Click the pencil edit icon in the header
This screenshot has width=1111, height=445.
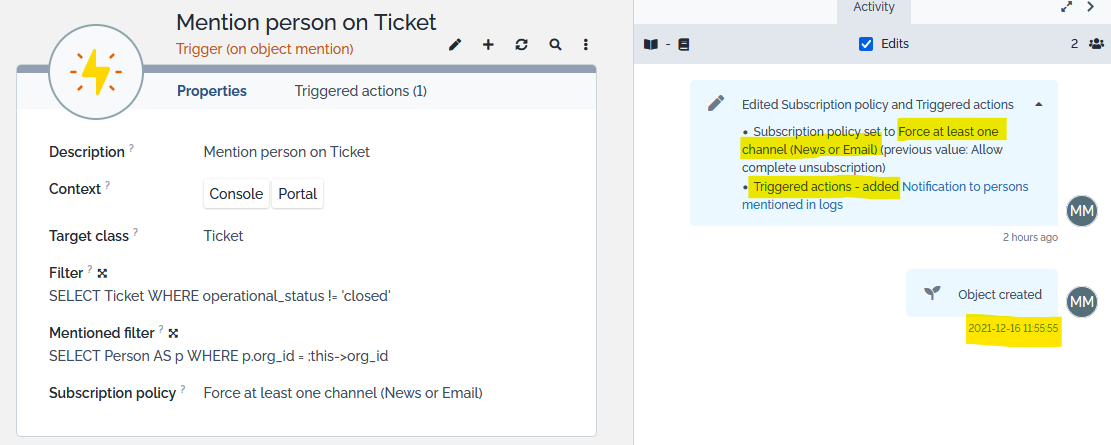pyautogui.click(x=455, y=44)
